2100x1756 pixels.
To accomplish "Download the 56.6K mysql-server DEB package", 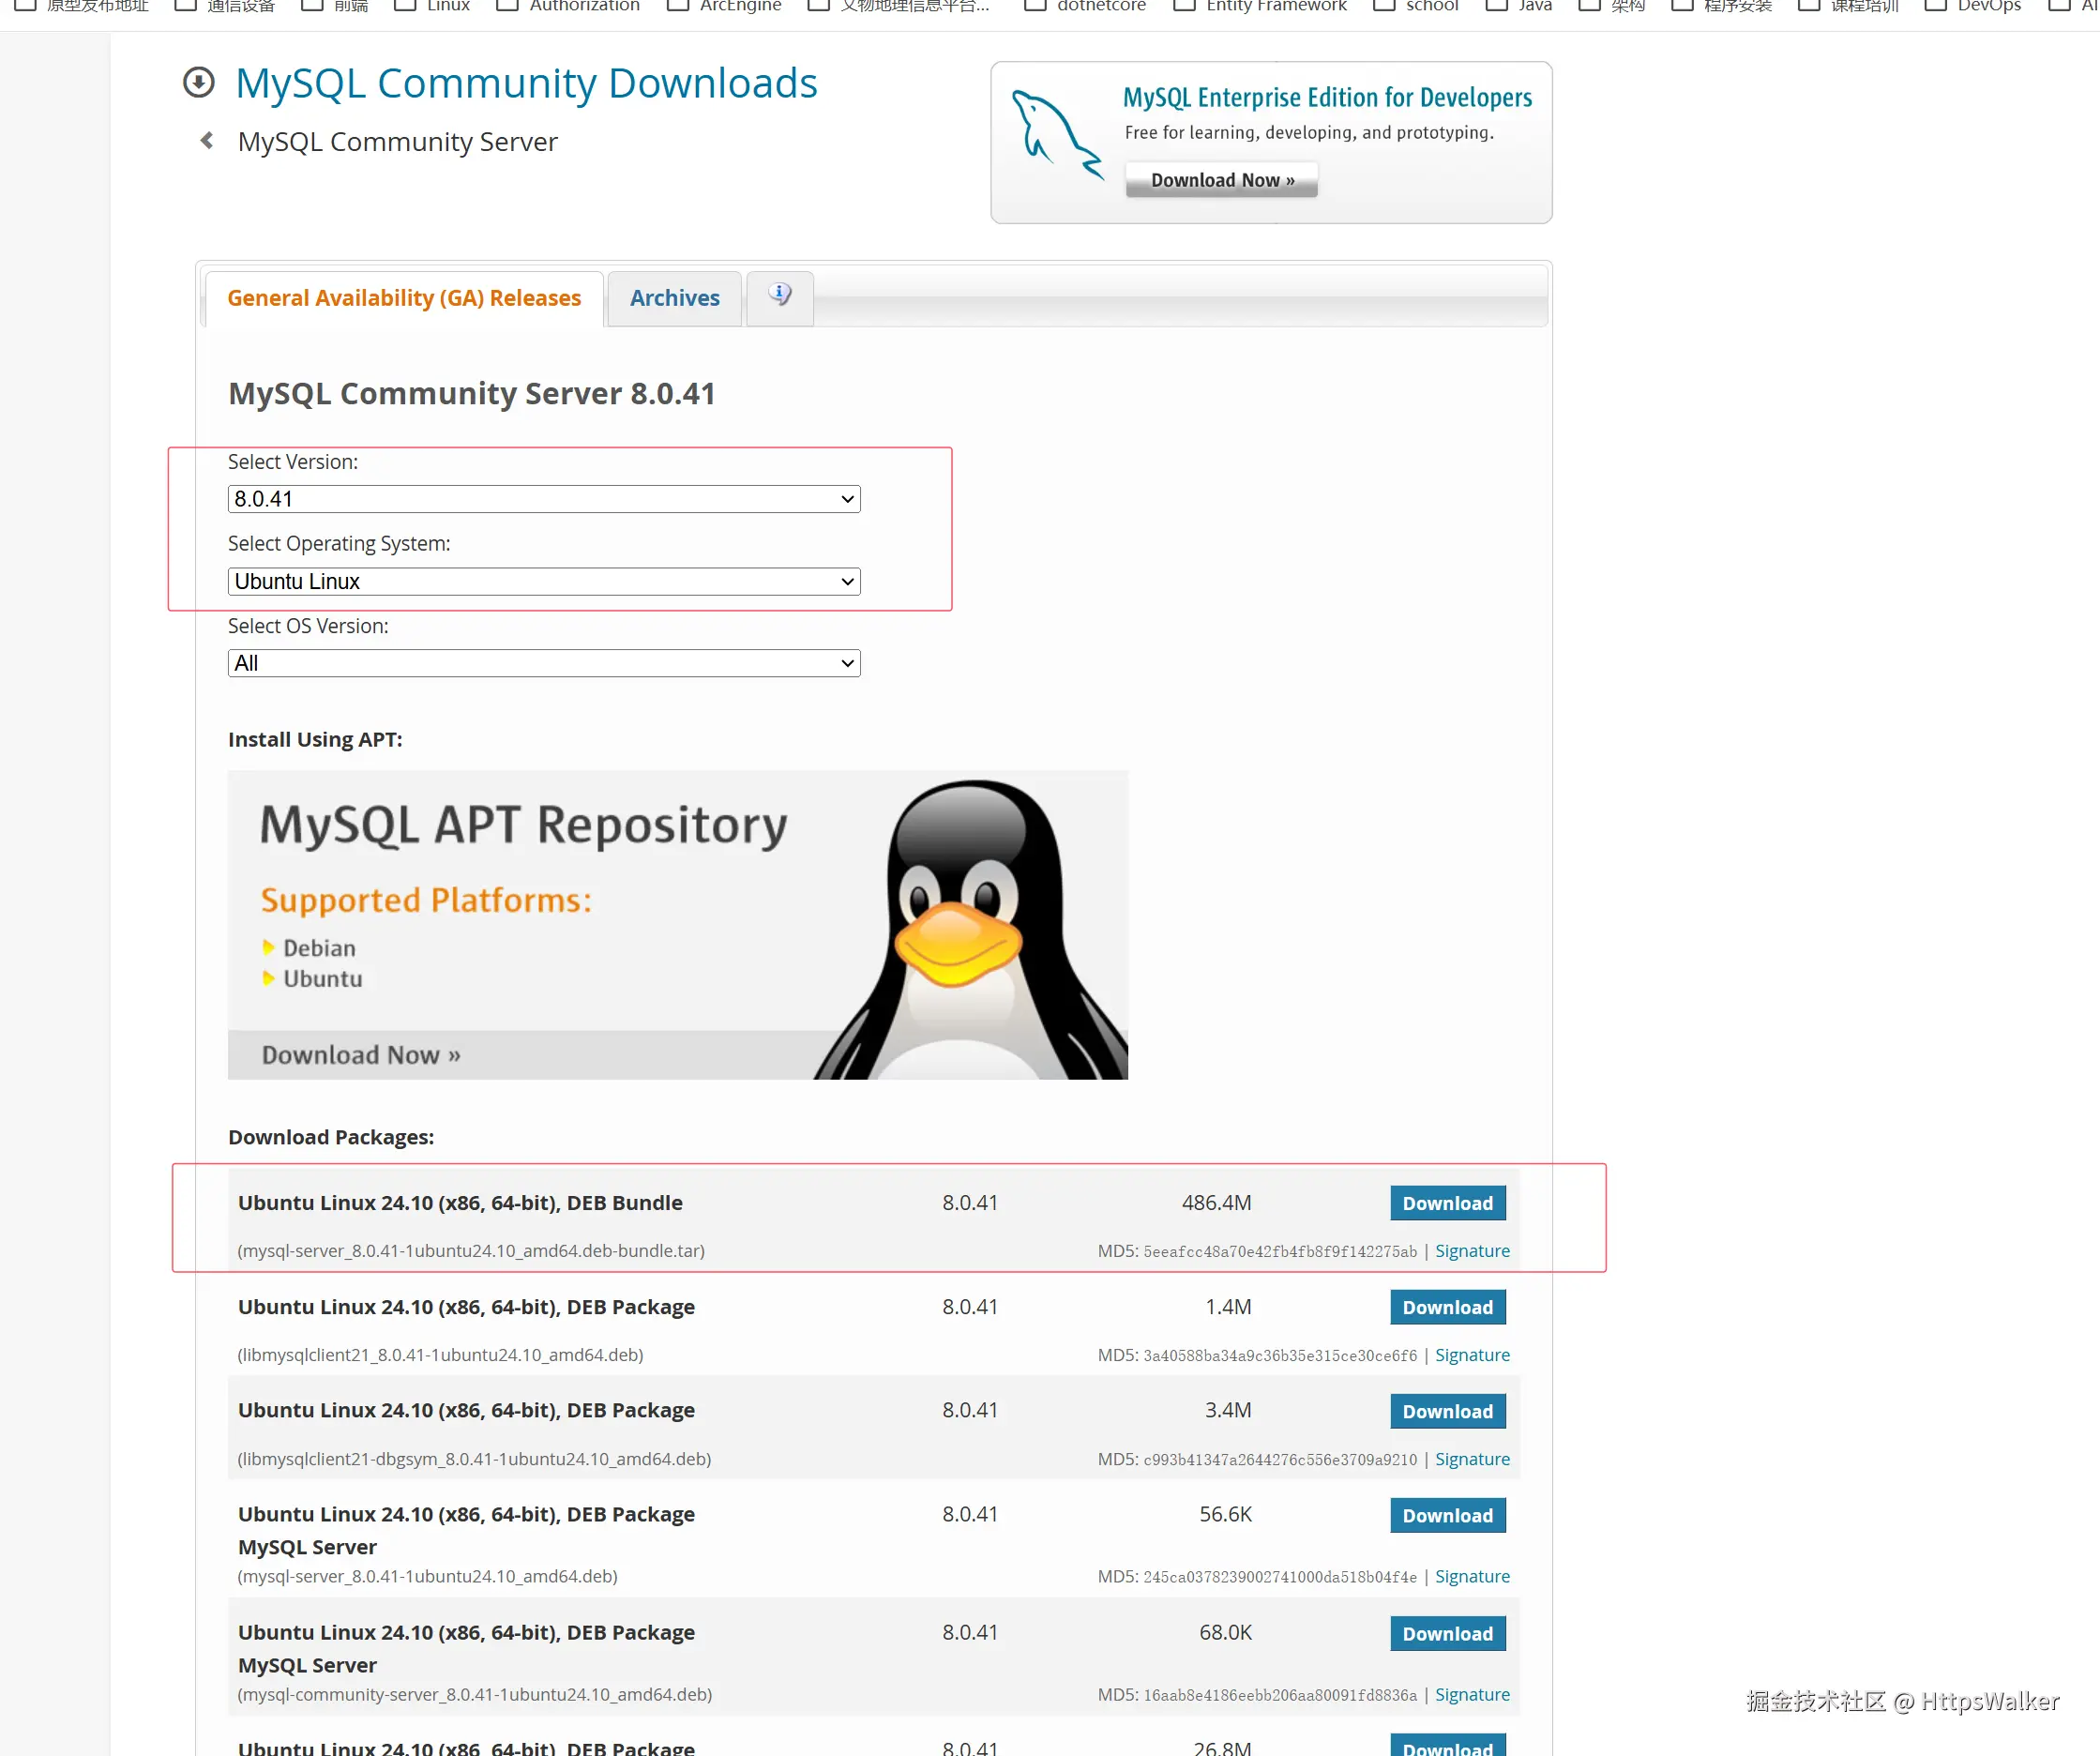I will click(1446, 1515).
